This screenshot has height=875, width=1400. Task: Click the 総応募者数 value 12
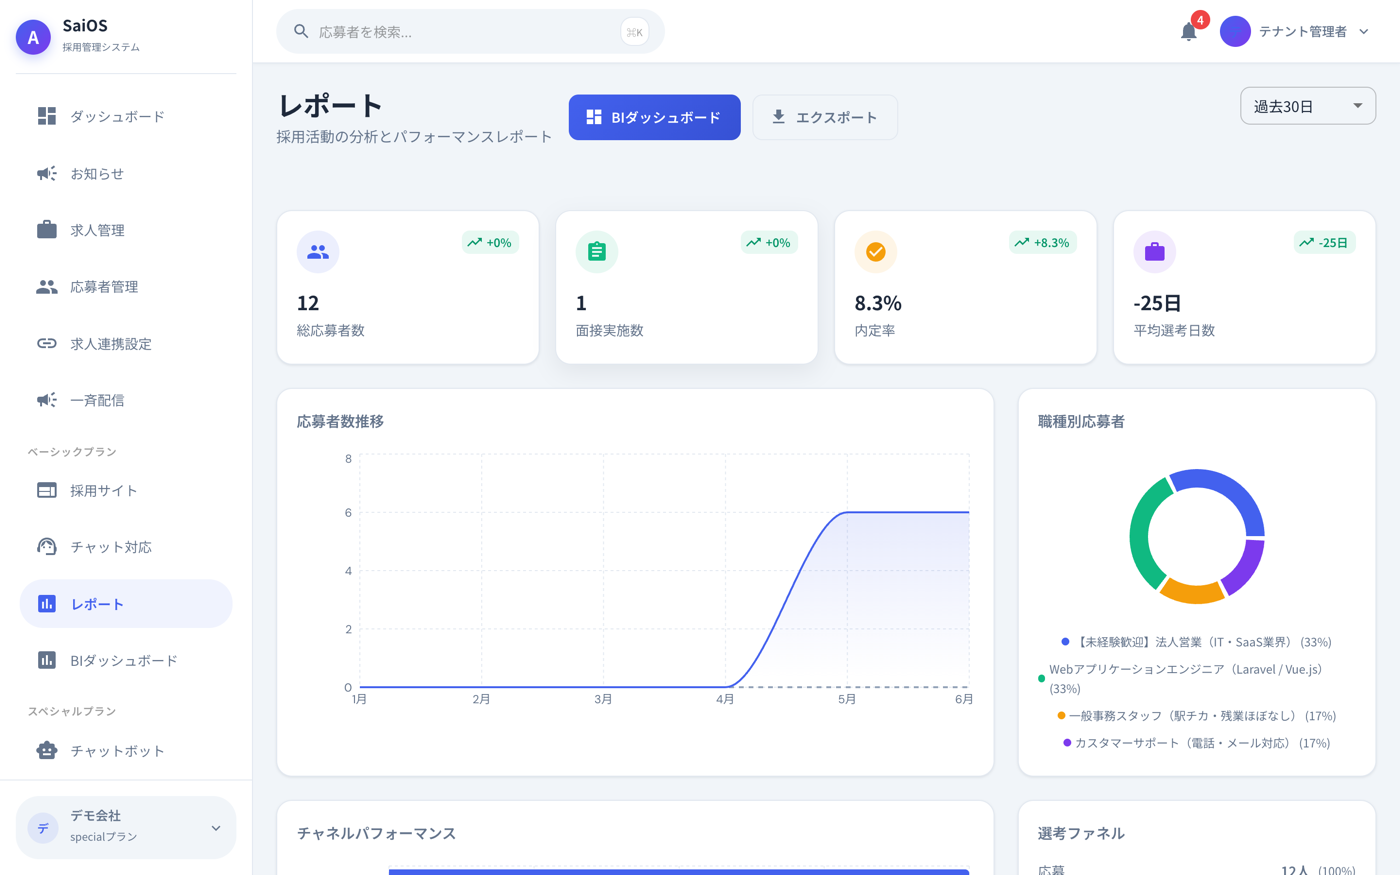click(x=308, y=303)
